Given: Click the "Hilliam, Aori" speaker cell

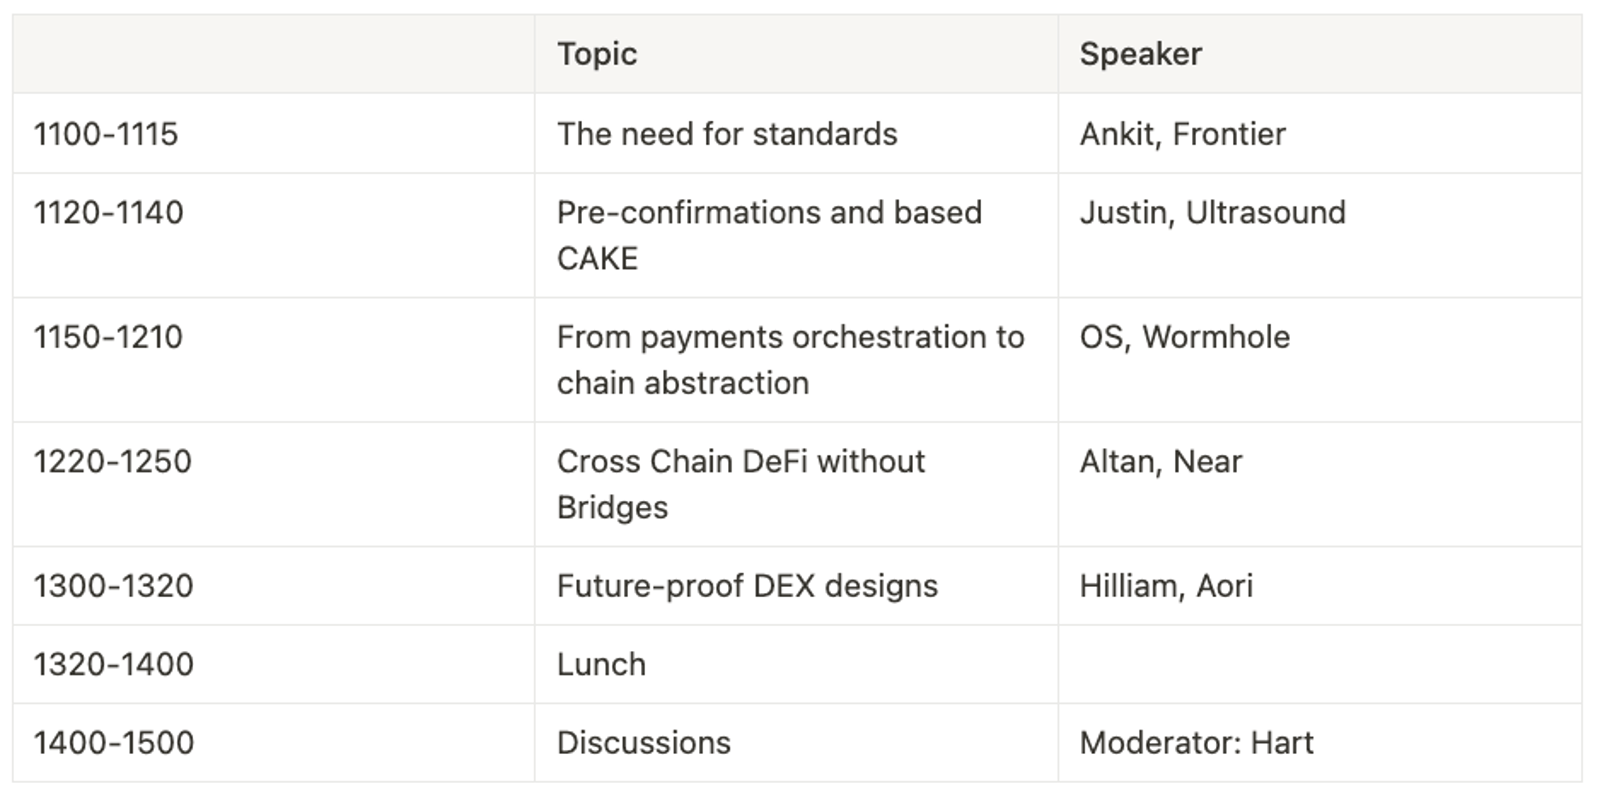Looking at the screenshot, I should pos(1165,586).
